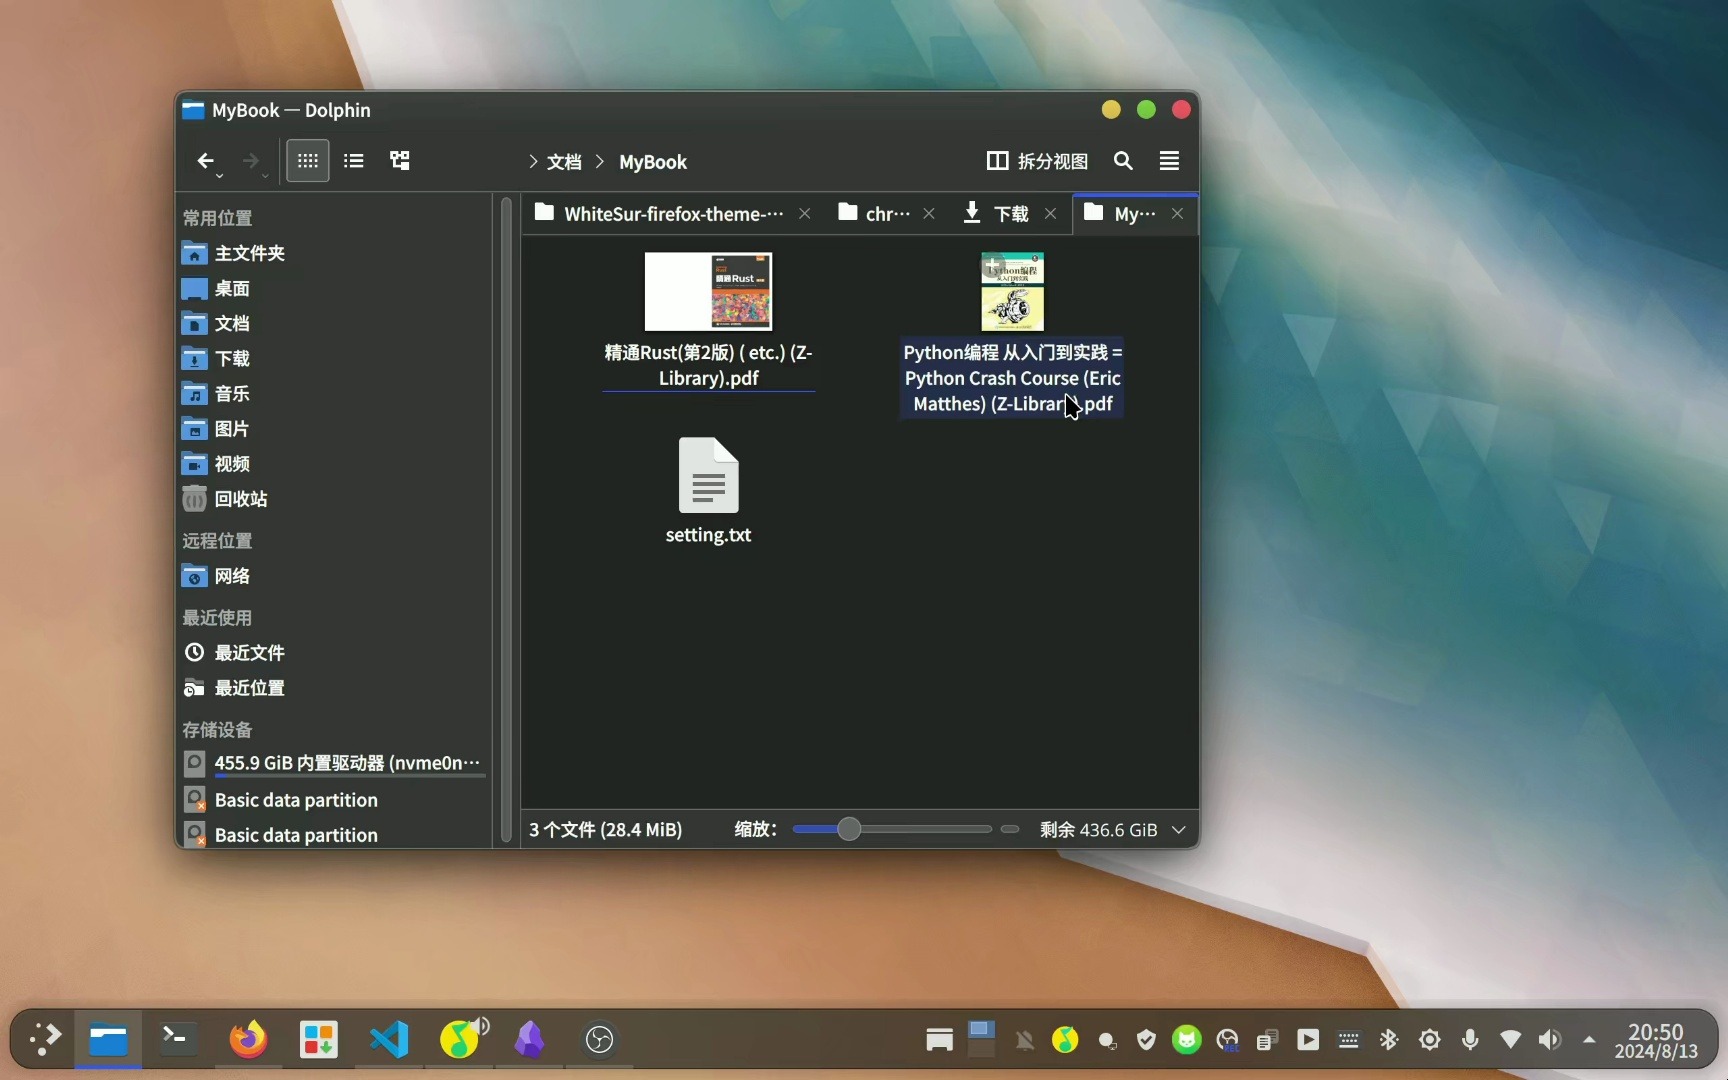1728x1080 pixels.
Task: Show hidden tray icons arrow
Action: [x=1589, y=1040]
